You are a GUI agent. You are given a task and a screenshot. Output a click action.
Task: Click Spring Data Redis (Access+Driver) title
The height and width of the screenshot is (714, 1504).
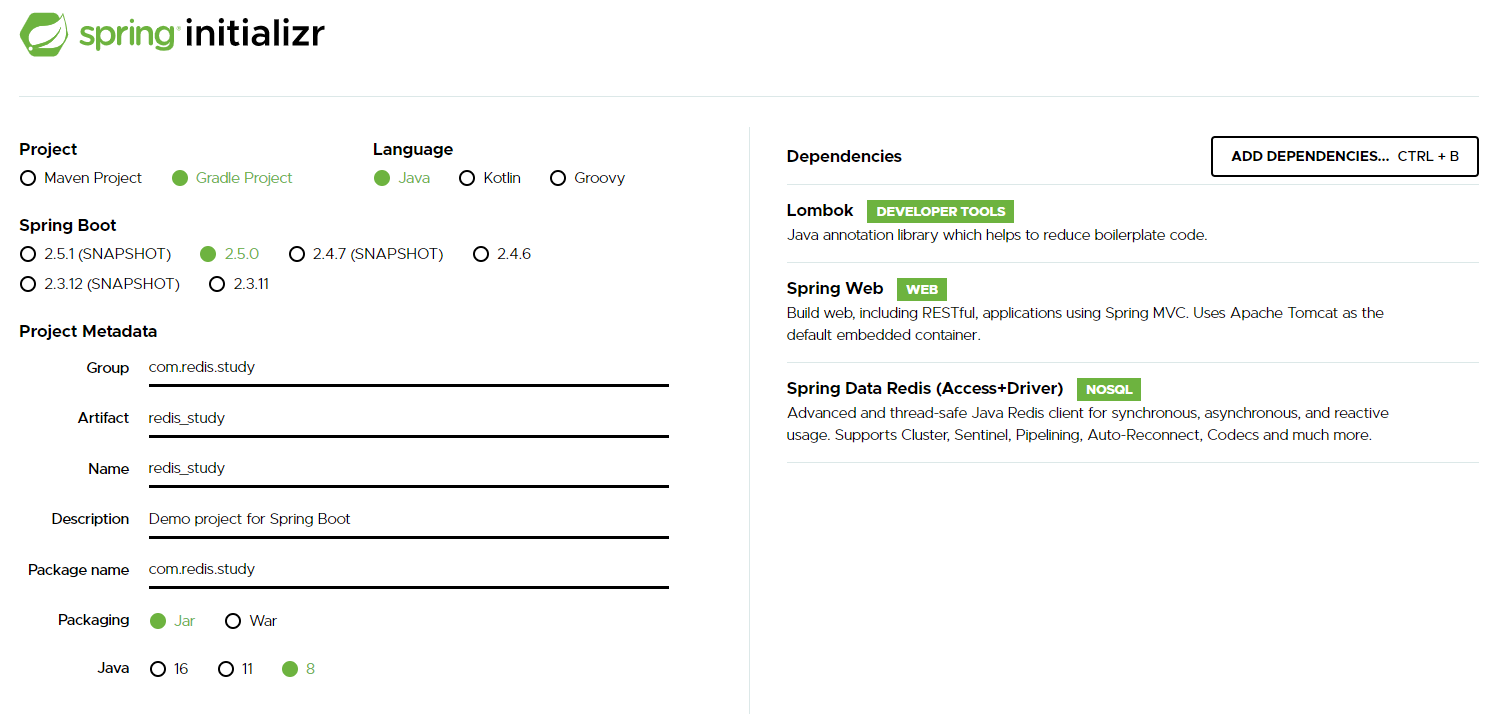[x=925, y=388]
